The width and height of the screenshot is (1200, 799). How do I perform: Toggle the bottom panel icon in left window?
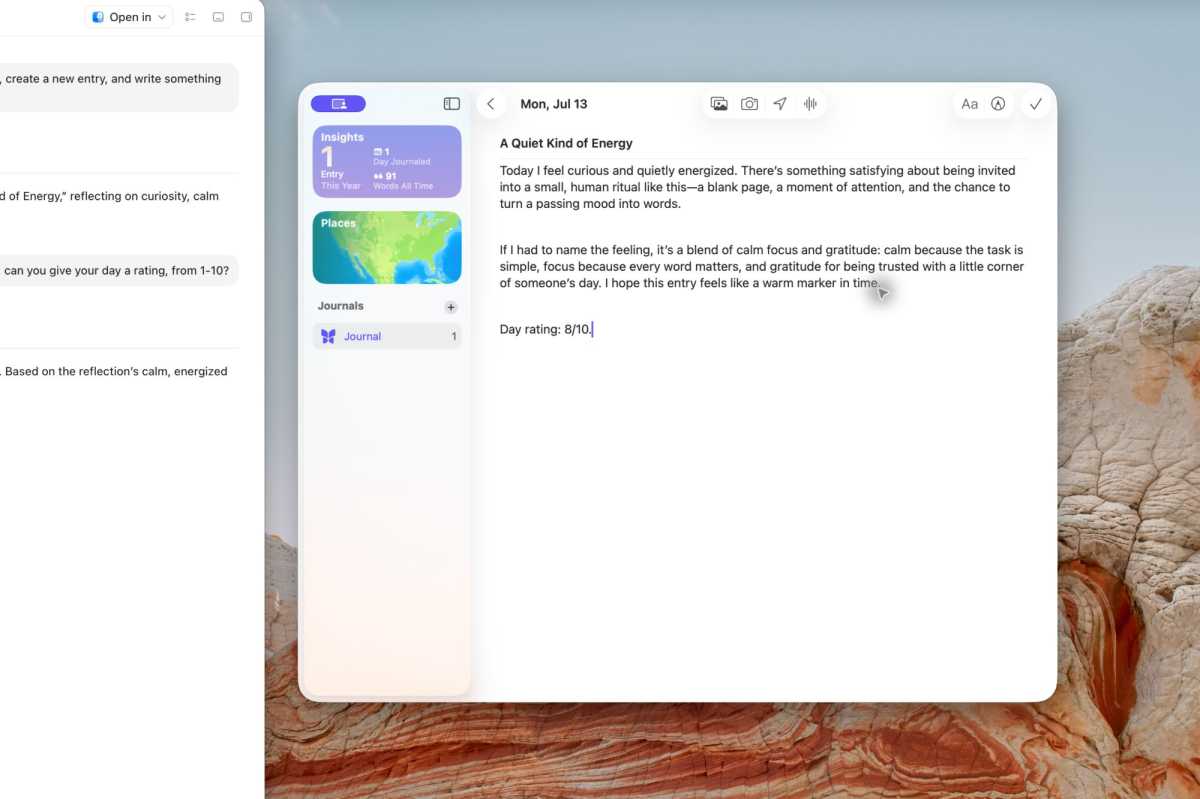pyautogui.click(x=218, y=17)
